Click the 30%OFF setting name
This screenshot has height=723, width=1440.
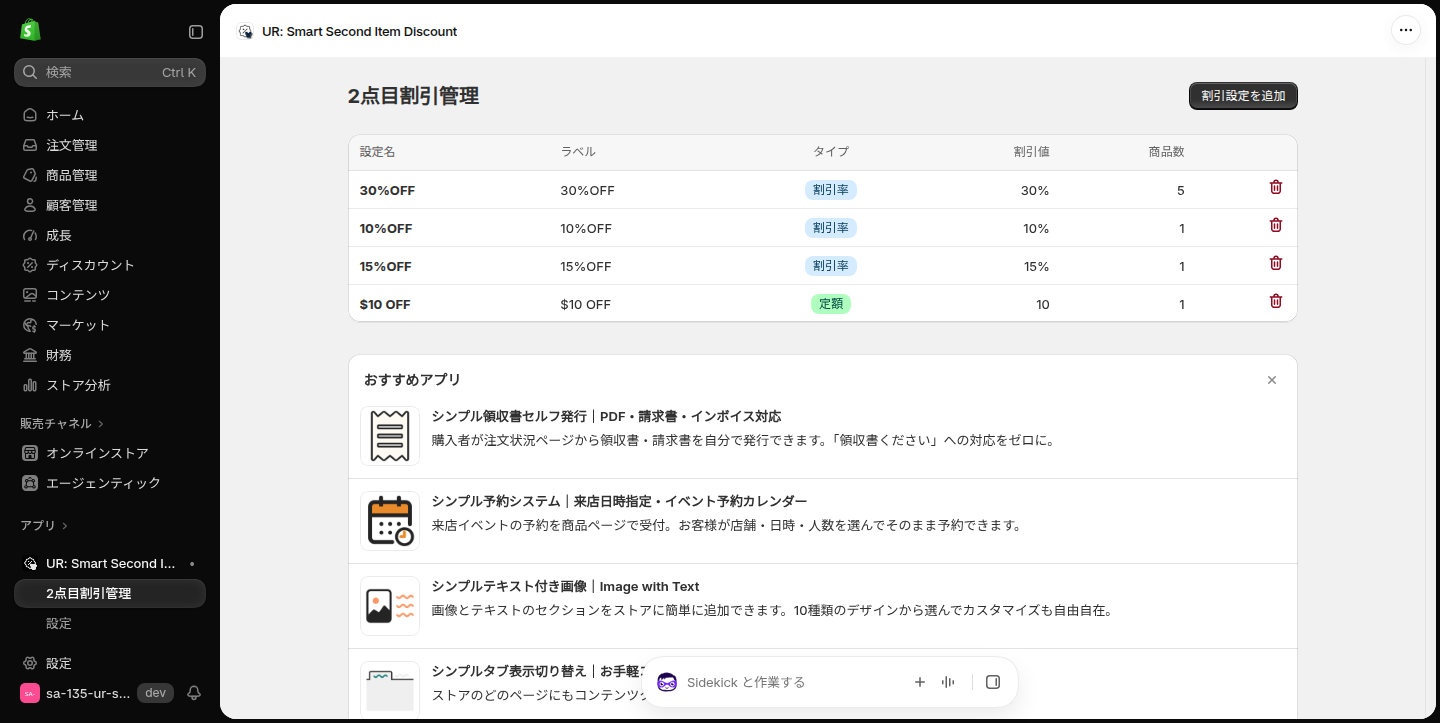(387, 191)
